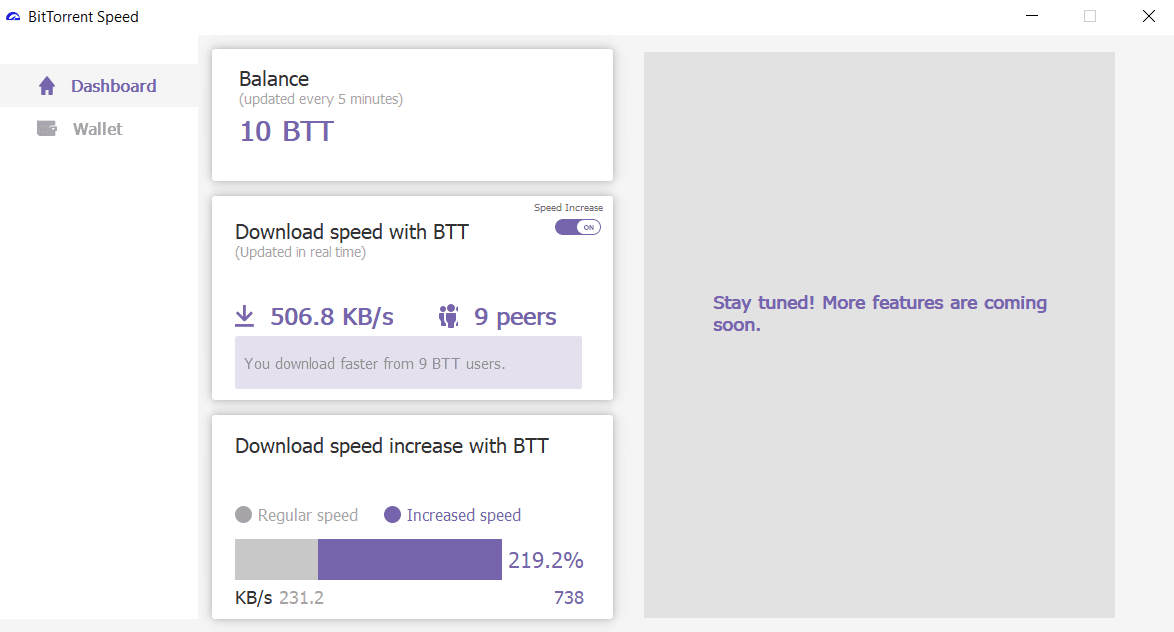Click the BitTorrent Speed logo icon
The height and width of the screenshot is (632, 1174).
coord(13,16)
